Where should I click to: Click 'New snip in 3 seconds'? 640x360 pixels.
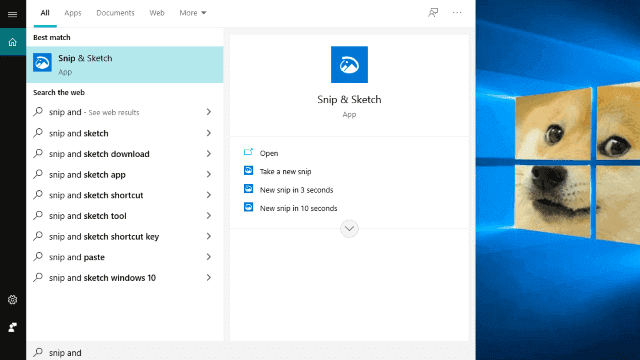pos(296,190)
